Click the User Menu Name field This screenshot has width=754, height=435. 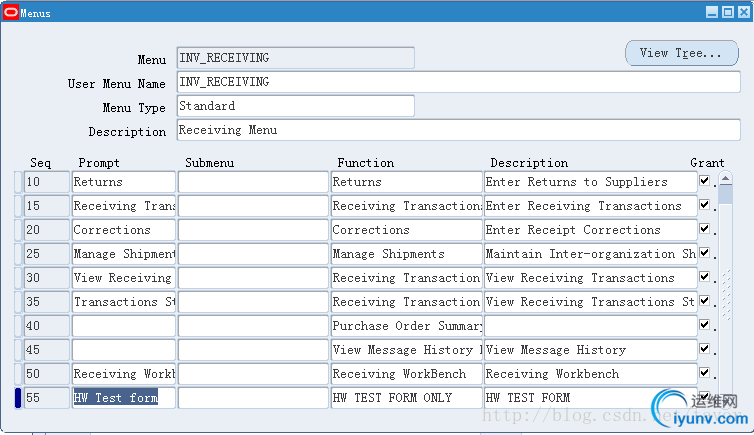[x=460, y=82]
